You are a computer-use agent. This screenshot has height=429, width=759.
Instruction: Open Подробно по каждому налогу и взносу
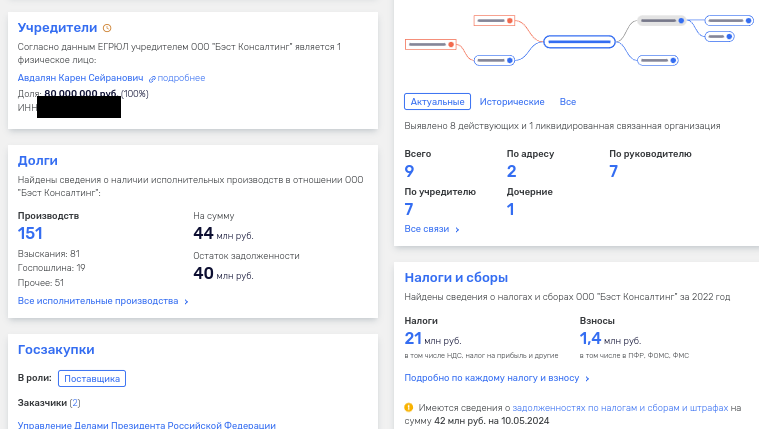[x=491, y=378]
